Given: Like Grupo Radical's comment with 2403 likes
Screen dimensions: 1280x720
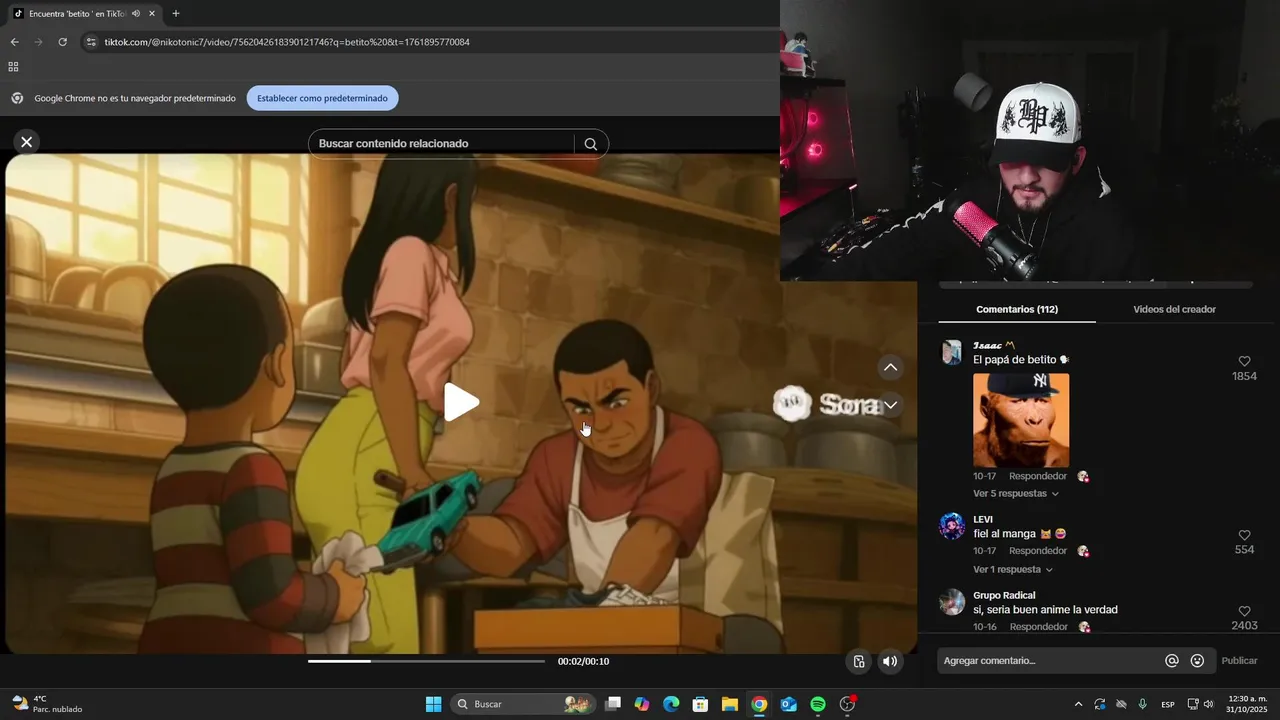Looking at the screenshot, I should pos(1244,611).
